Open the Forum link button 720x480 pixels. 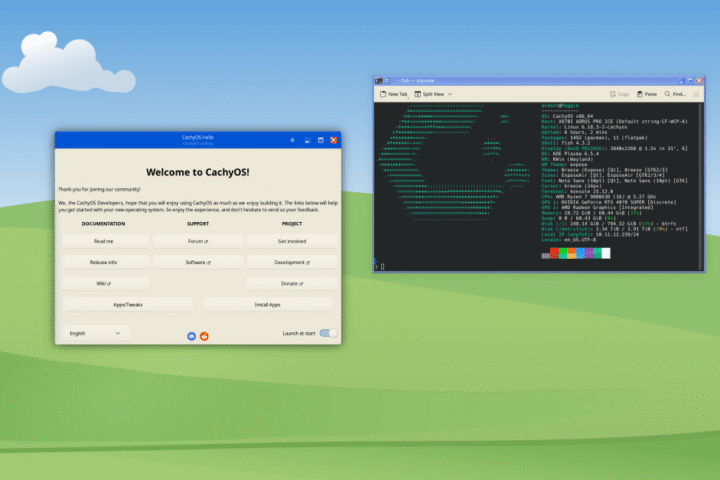[198, 241]
